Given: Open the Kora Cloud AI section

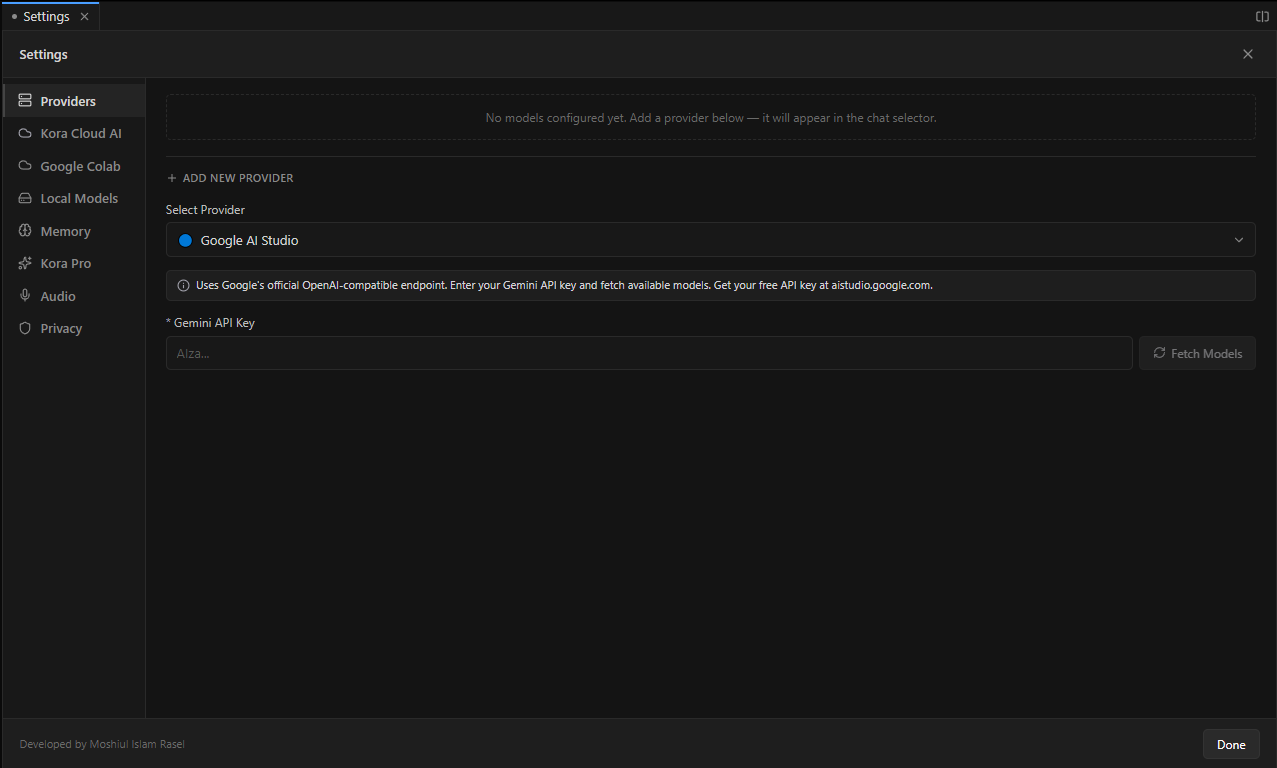Looking at the screenshot, I should (74, 133).
